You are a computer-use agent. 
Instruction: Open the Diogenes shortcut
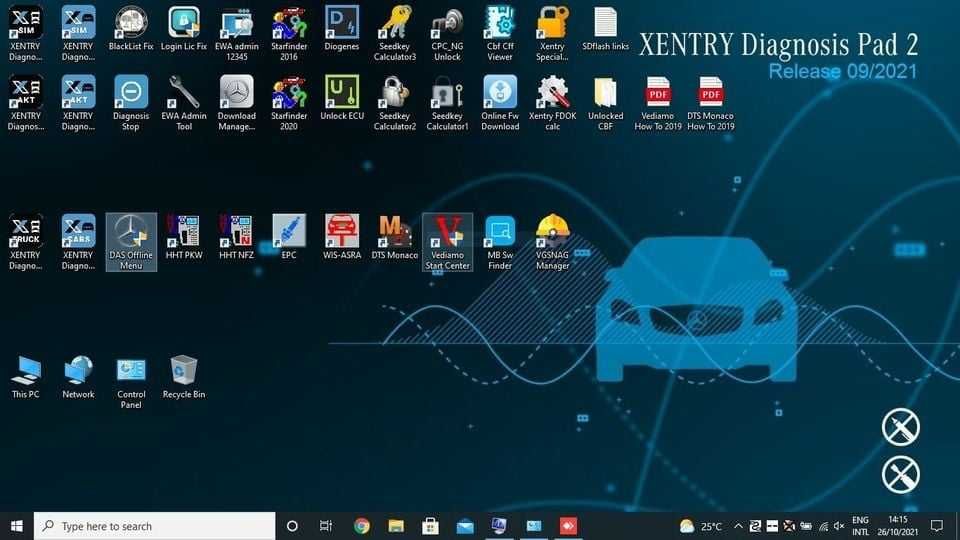(342, 28)
